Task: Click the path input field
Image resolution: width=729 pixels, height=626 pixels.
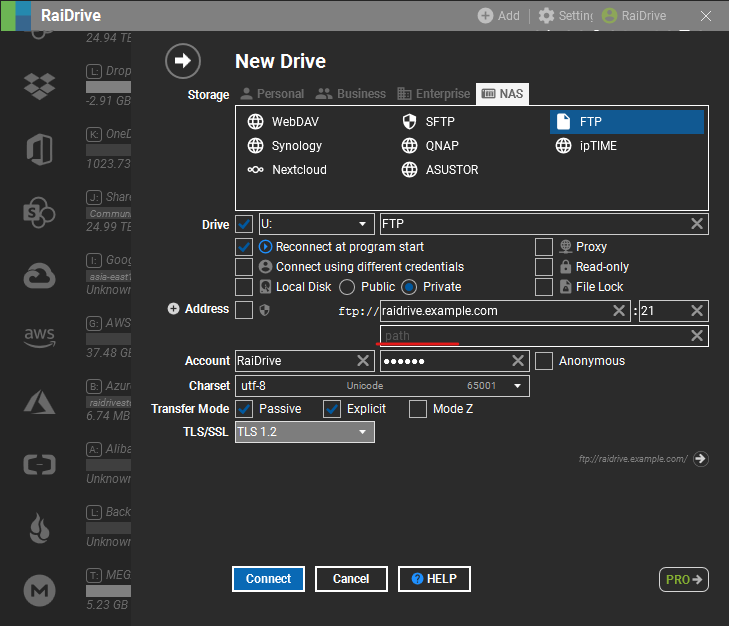Action: (x=530, y=336)
